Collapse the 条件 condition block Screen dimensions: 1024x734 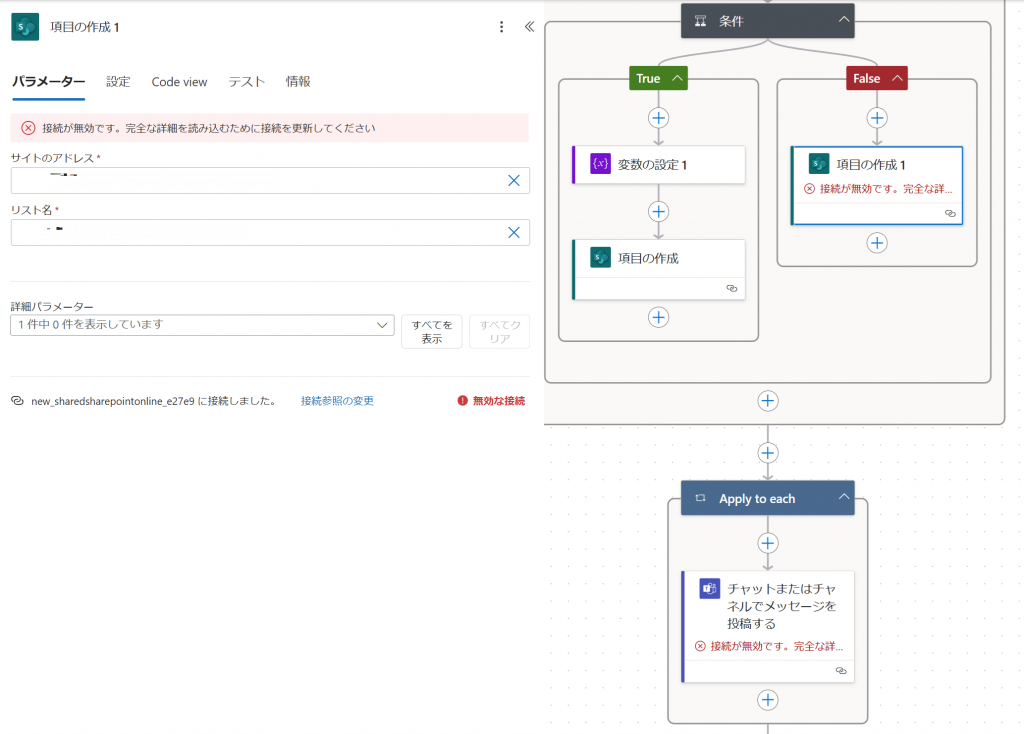point(844,20)
